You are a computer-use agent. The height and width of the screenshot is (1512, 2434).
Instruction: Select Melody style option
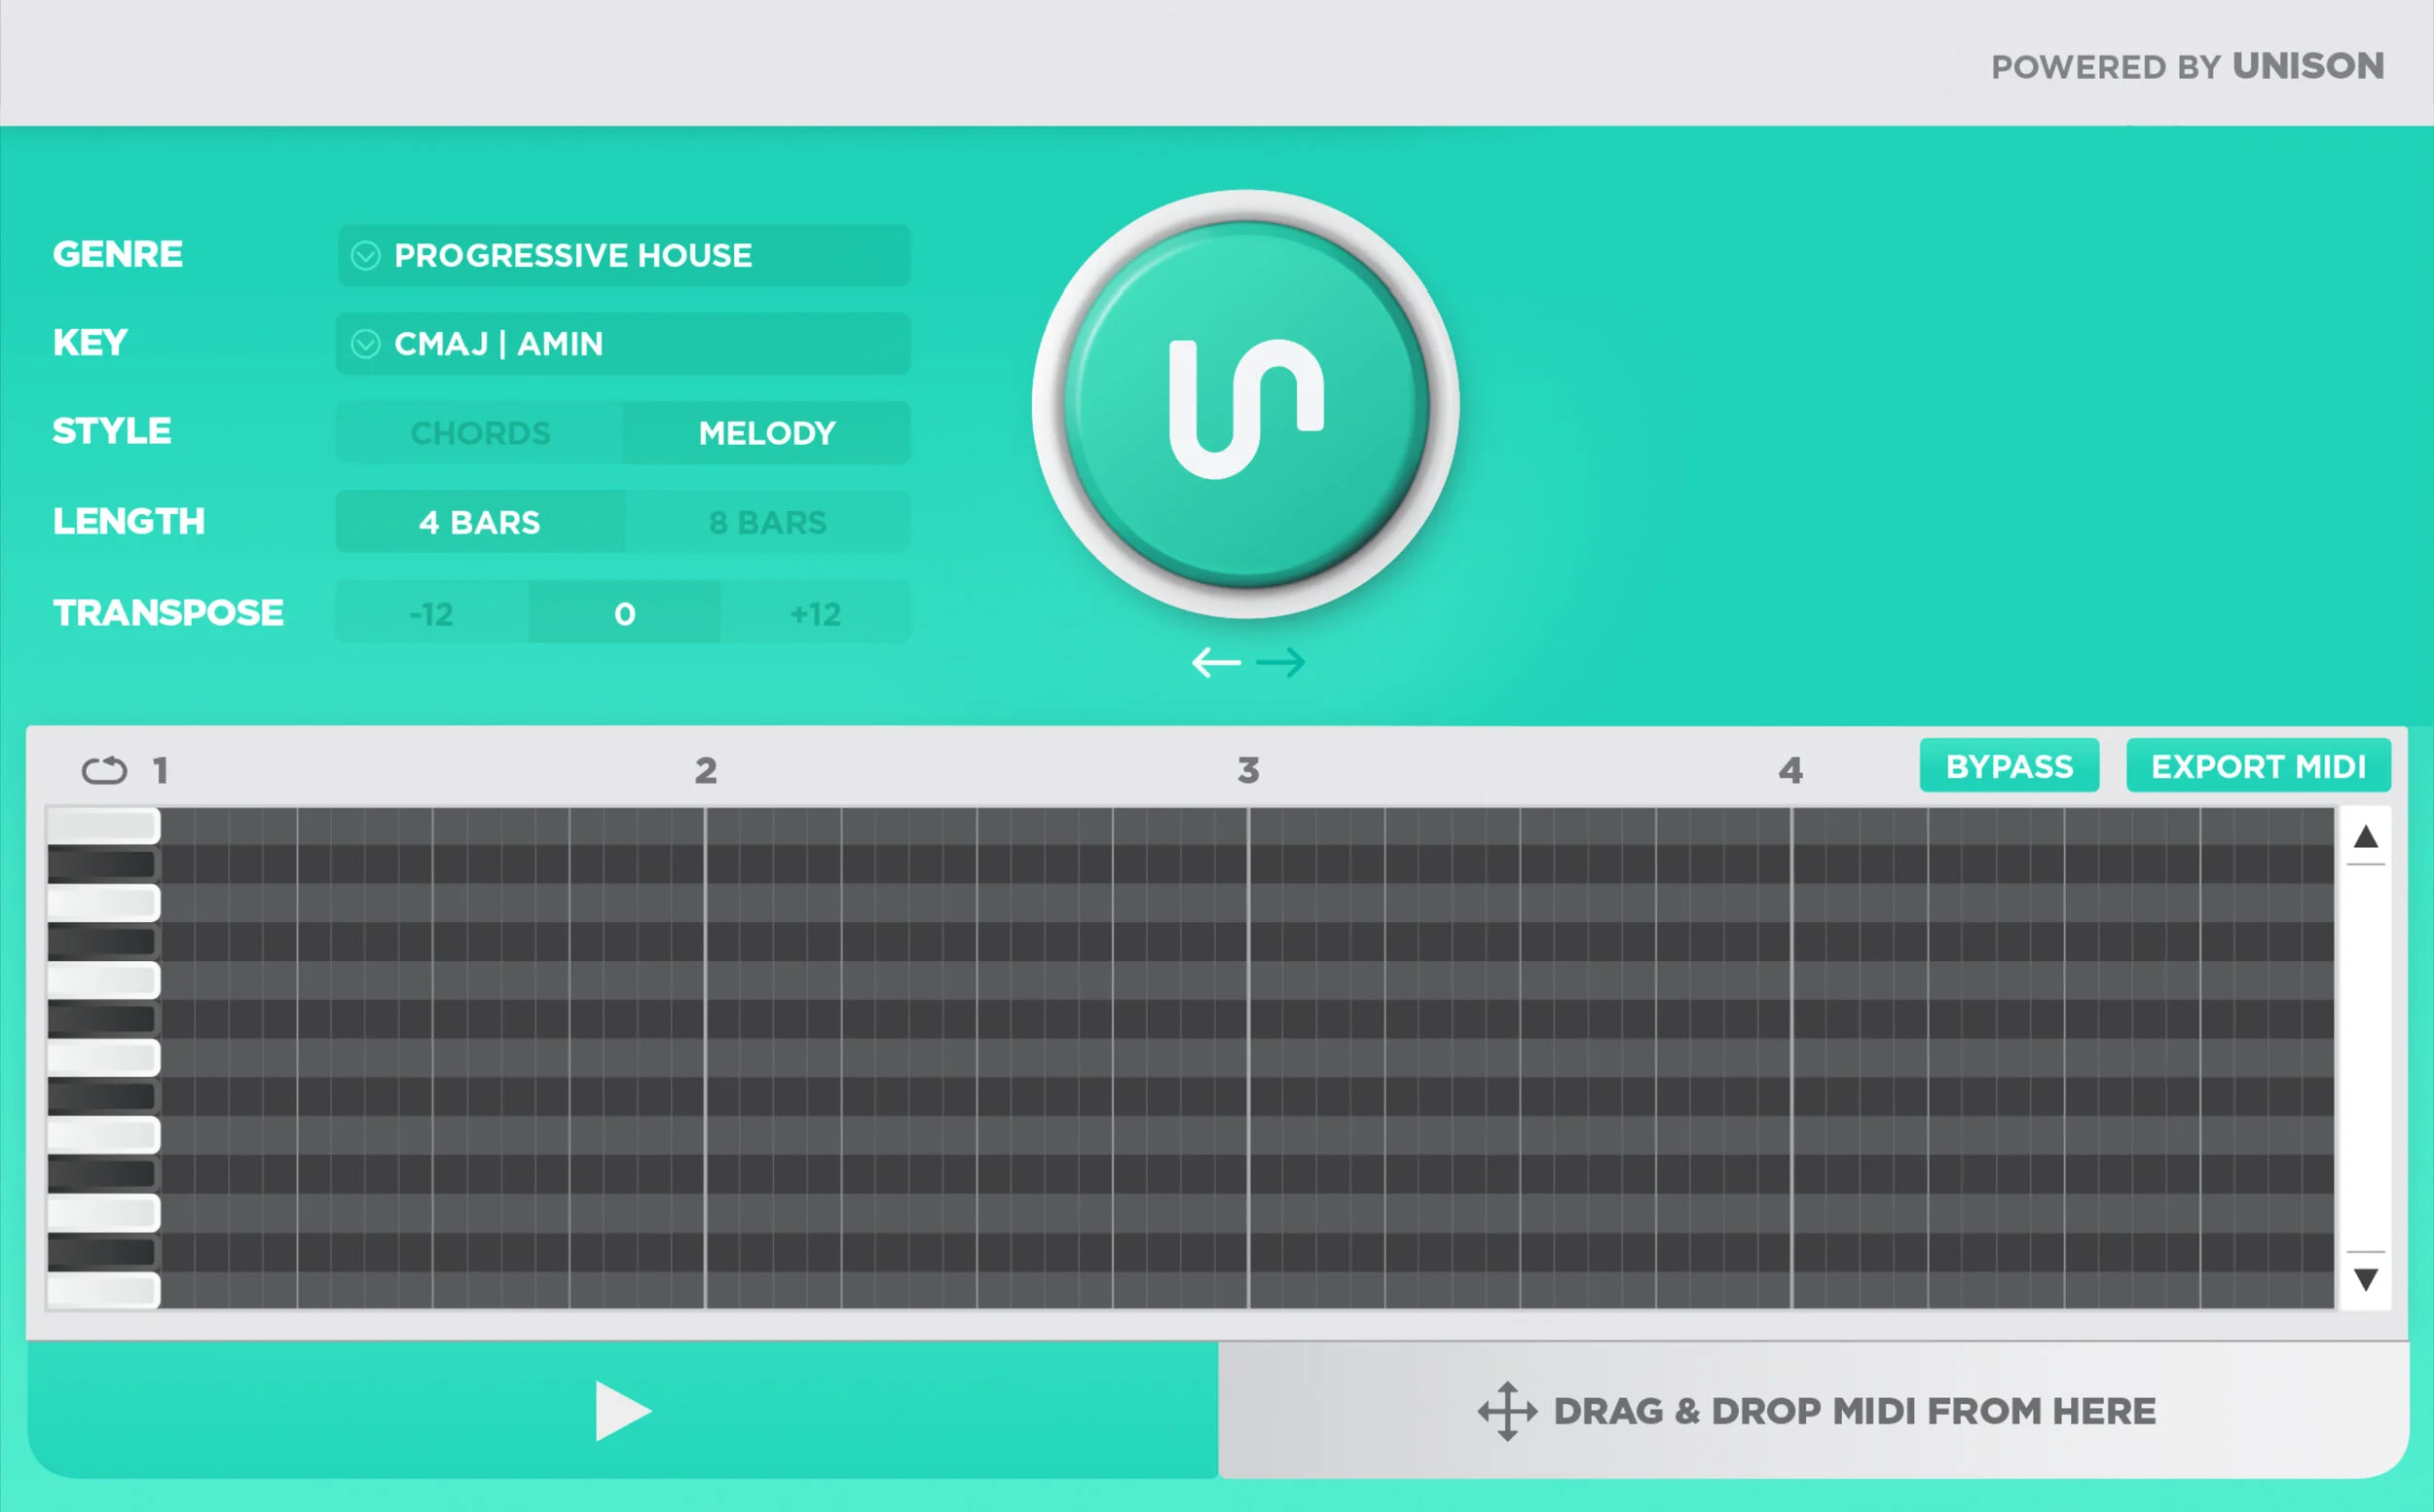pyautogui.click(x=766, y=433)
